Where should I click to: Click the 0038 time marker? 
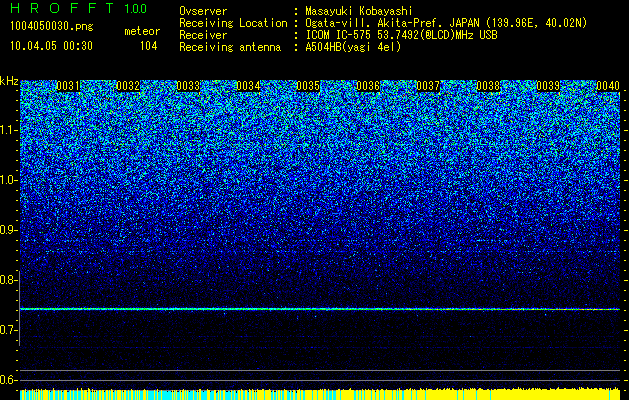coord(488,86)
